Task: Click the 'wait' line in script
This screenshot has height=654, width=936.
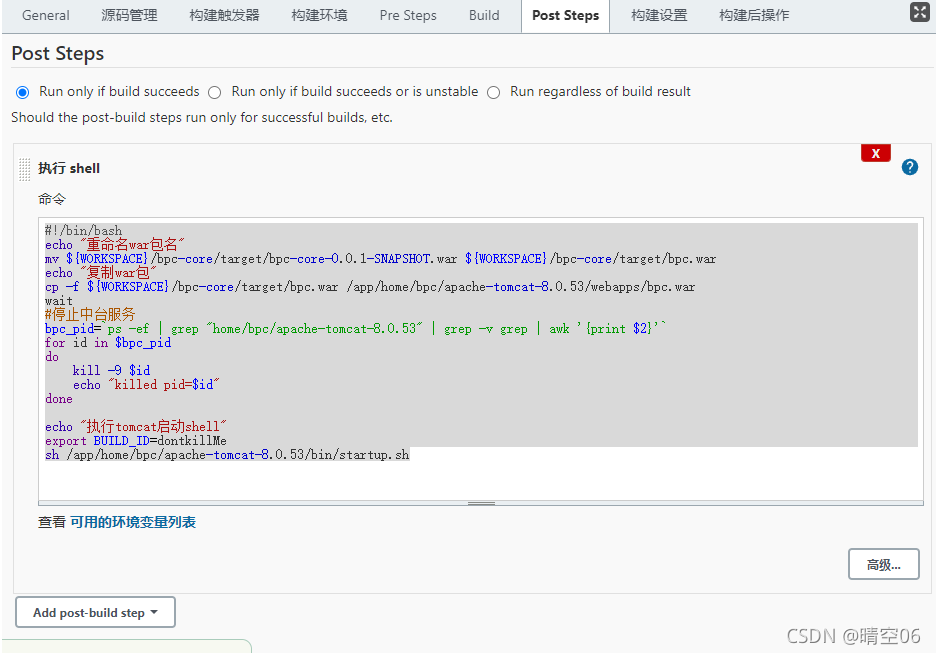Action: 58,301
